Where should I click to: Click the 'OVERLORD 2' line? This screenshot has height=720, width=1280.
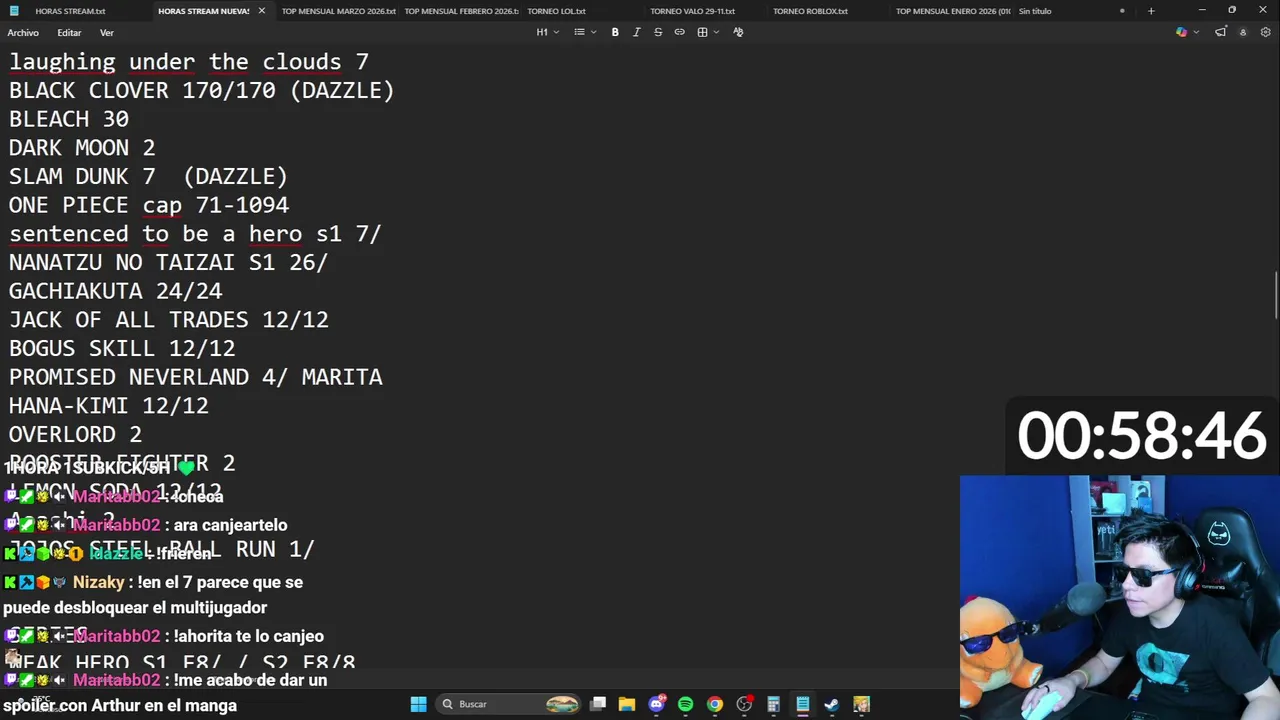pos(76,435)
